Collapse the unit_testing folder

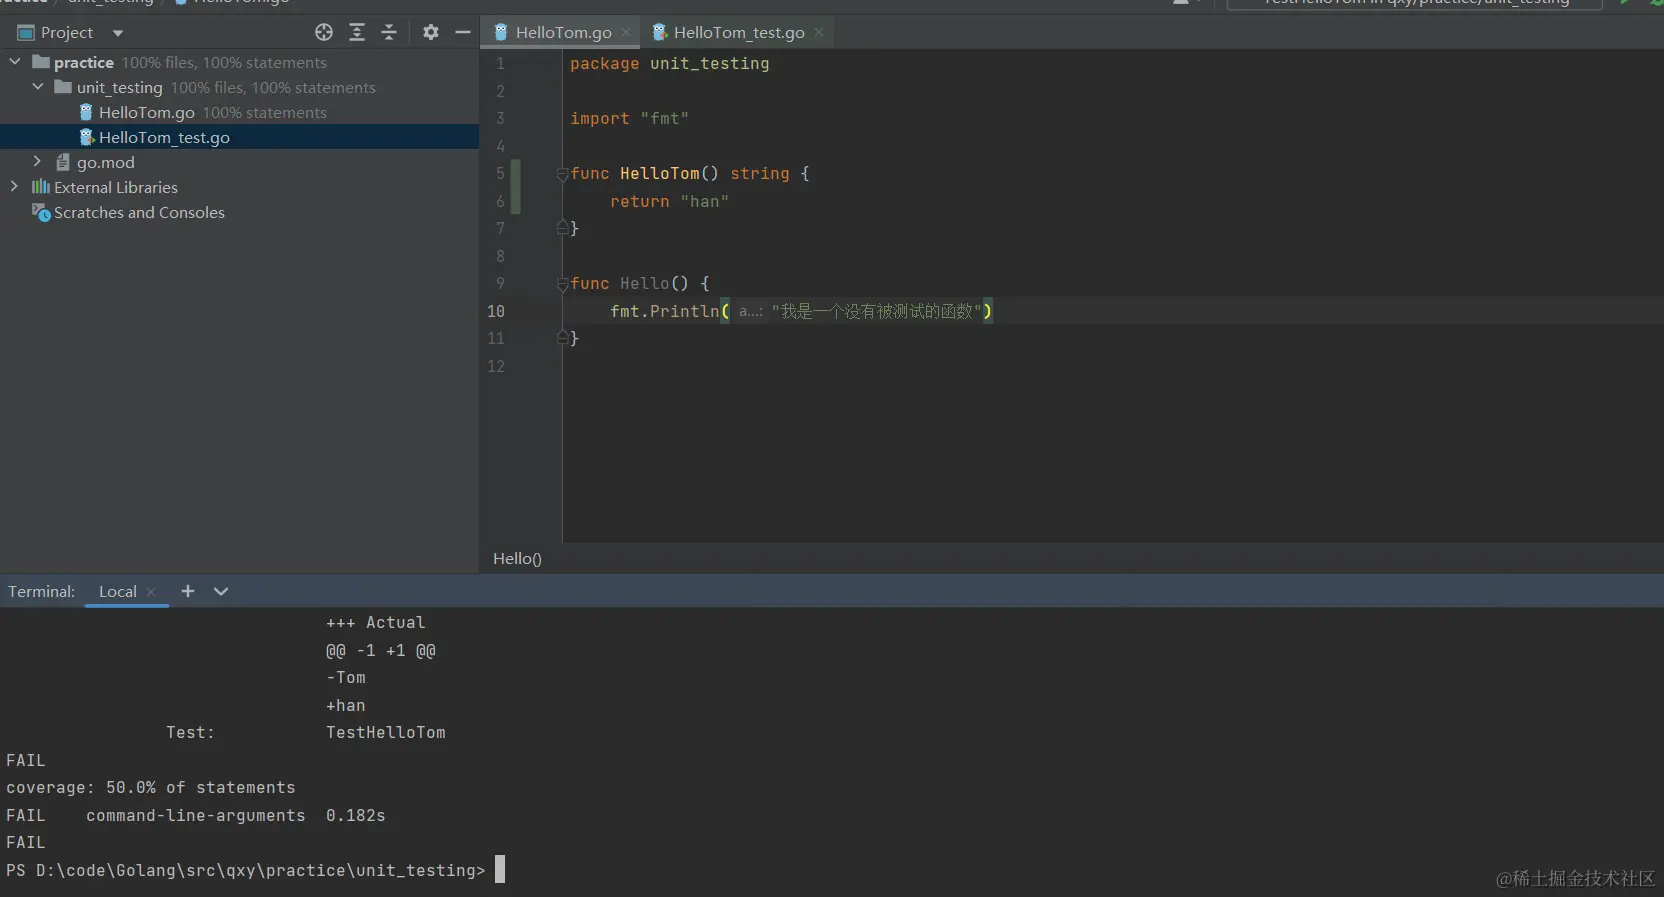click(x=38, y=87)
